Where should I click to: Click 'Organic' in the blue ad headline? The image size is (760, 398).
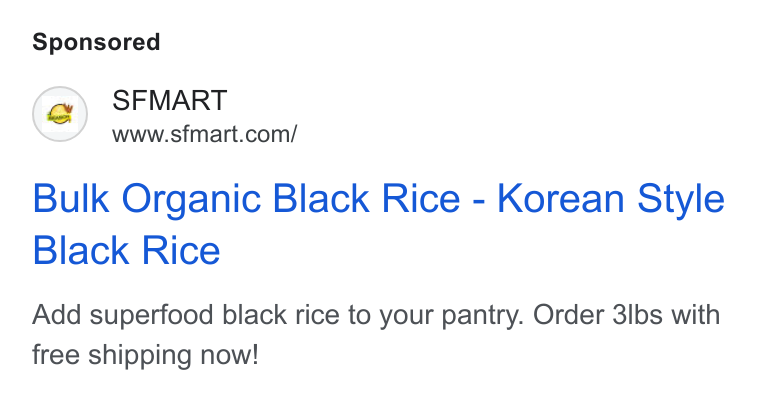tap(191, 200)
